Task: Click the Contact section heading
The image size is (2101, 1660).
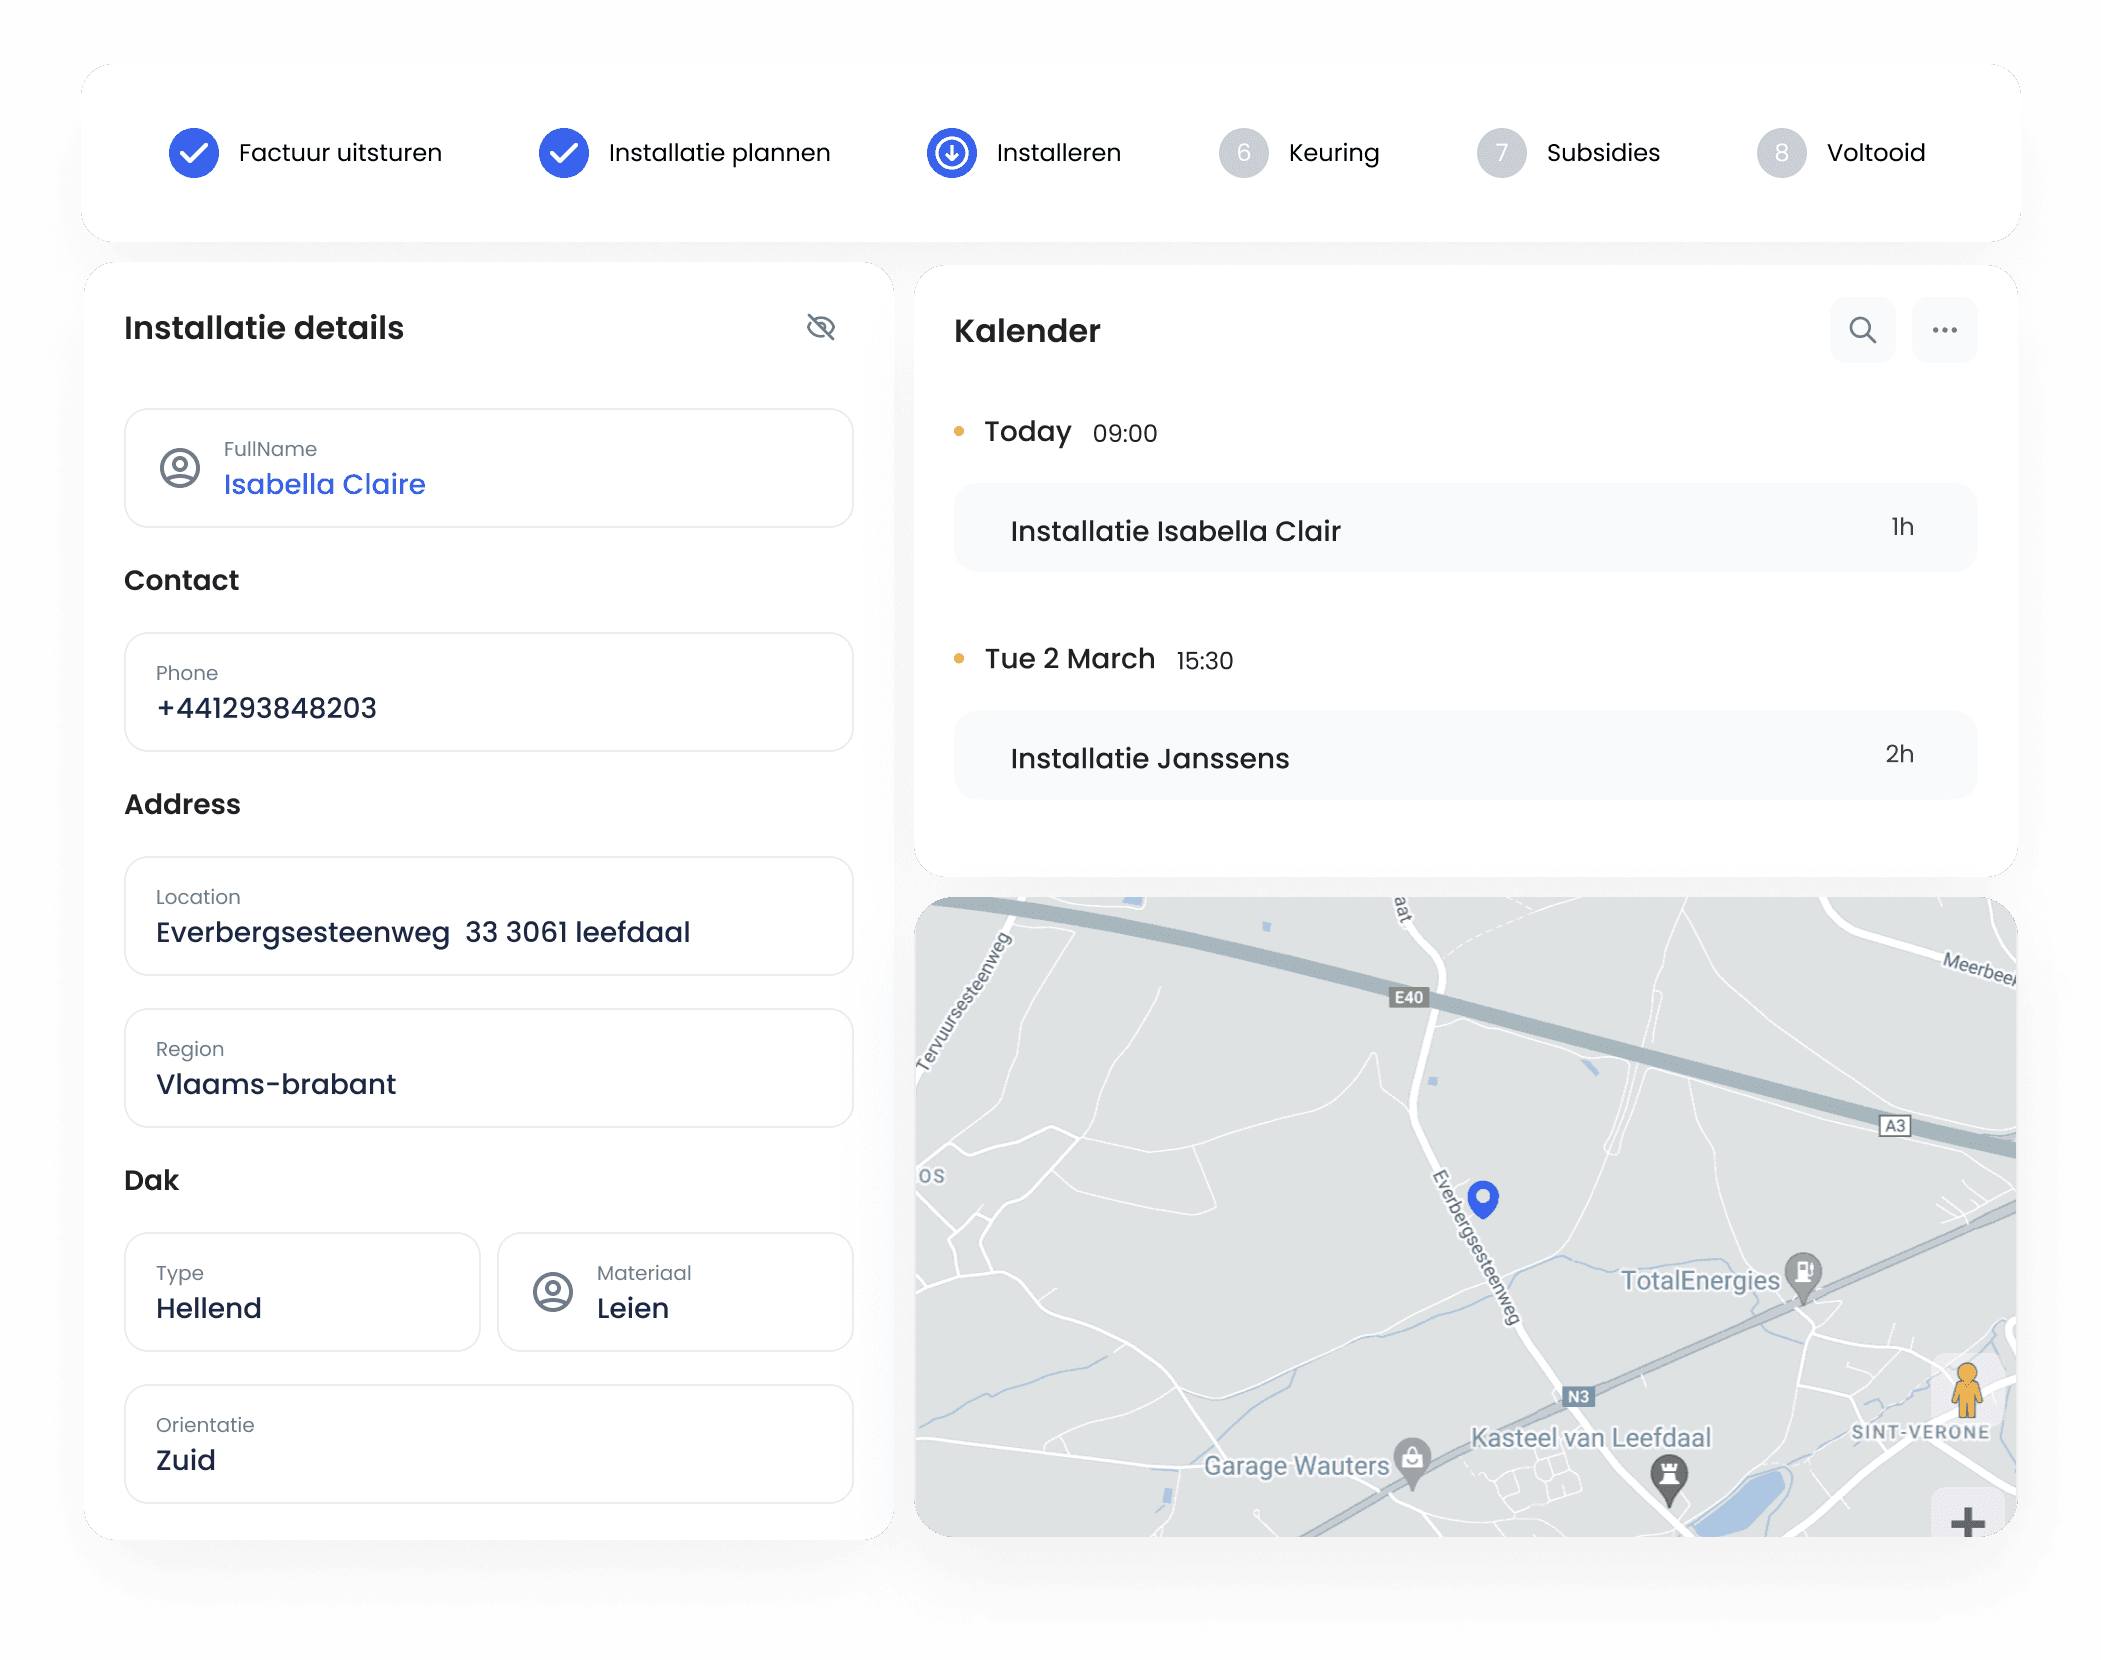Action: [x=181, y=580]
